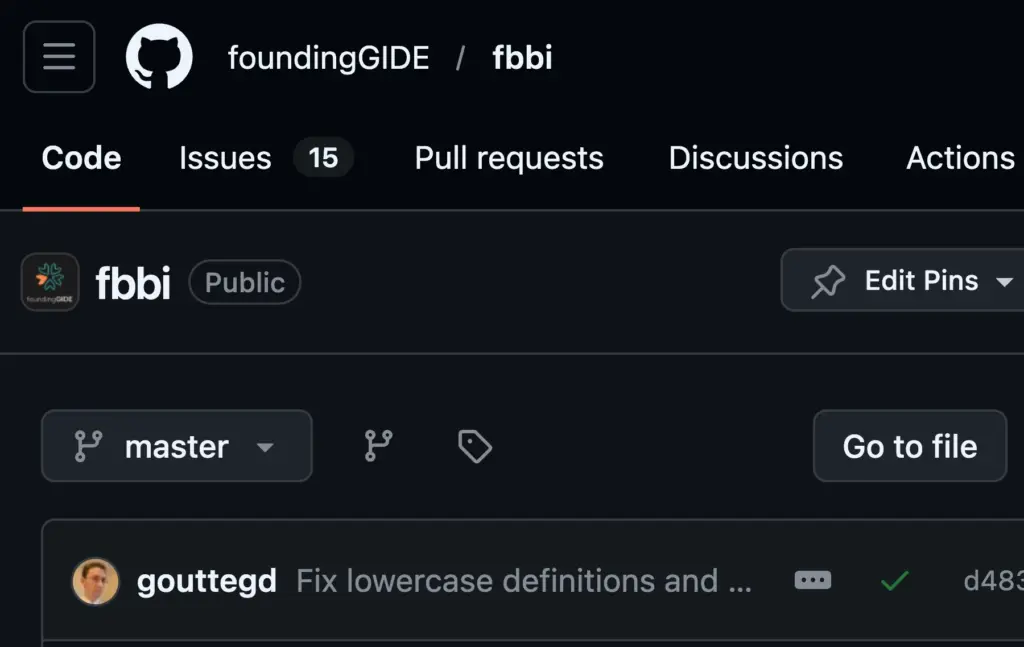Open the Pull requests tab
The height and width of the screenshot is (647, 1024).
pos(508,157)
